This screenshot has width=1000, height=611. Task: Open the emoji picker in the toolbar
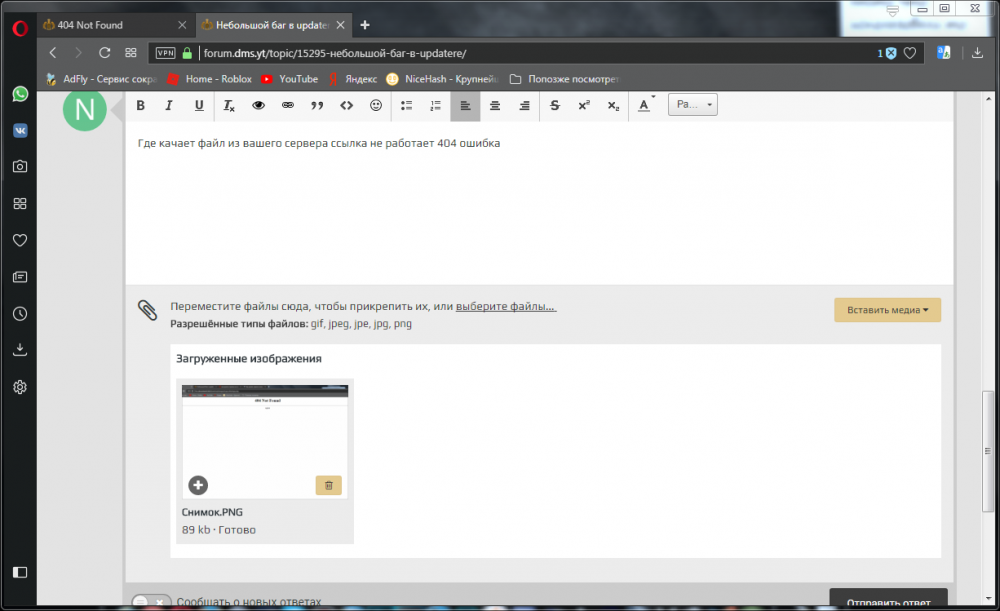(376, 105)
